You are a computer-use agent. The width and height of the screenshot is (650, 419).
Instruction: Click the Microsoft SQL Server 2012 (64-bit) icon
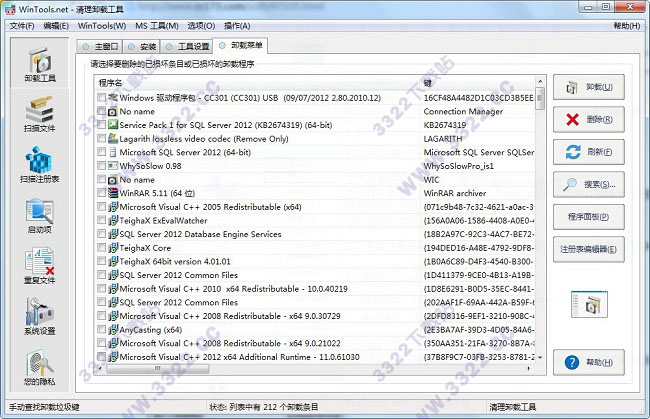[x=113, y=152]
